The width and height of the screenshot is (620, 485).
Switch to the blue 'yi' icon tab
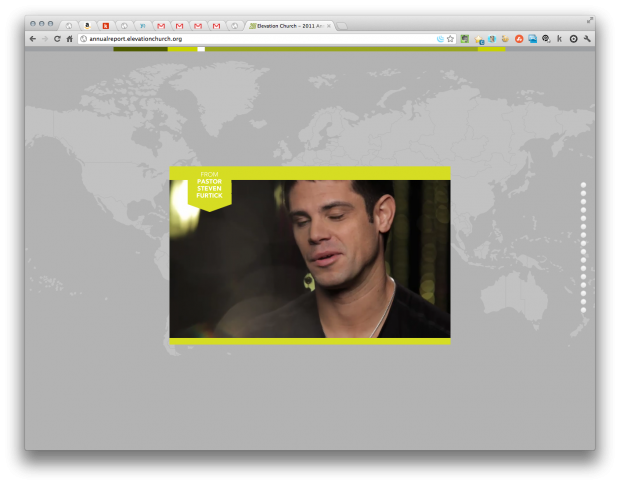pos(143,26)
